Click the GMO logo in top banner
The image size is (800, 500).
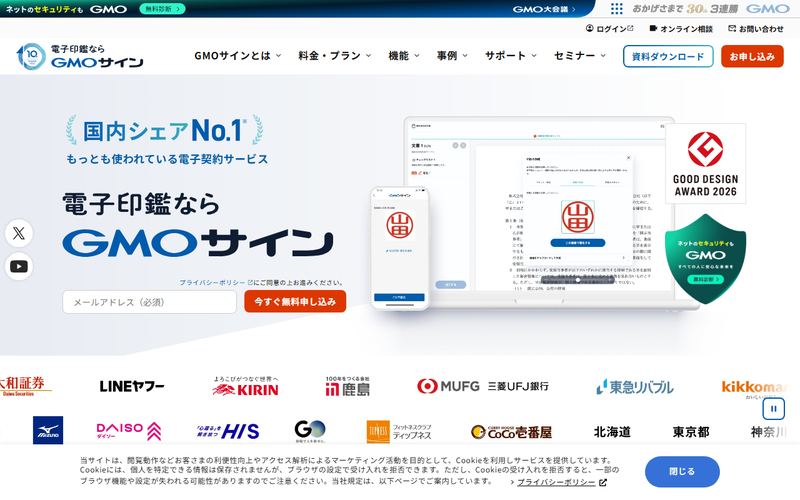108,9
